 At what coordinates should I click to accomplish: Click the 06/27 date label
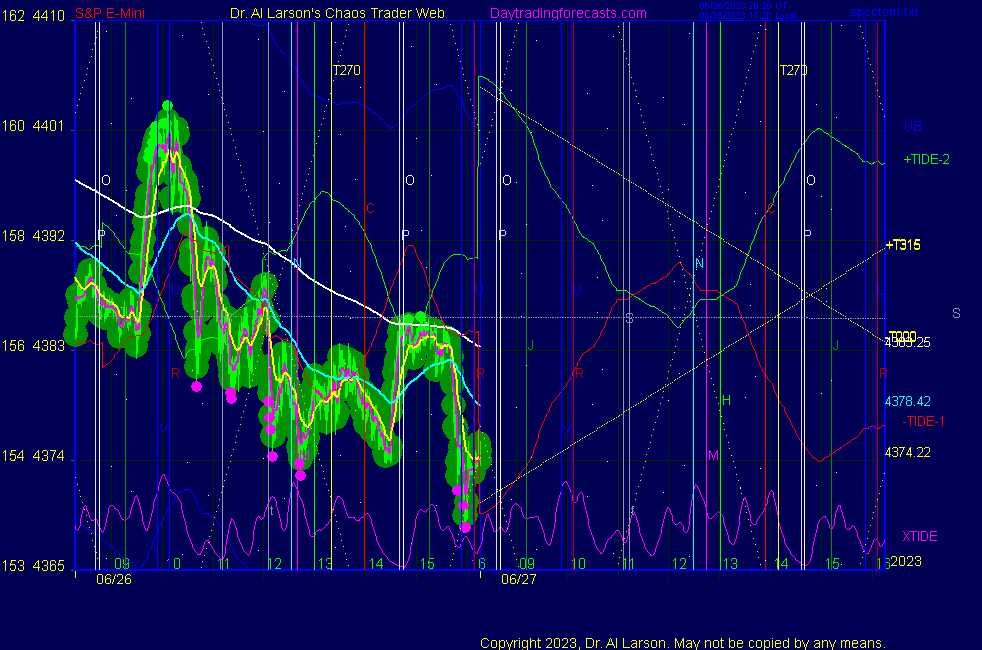point(519,578)
